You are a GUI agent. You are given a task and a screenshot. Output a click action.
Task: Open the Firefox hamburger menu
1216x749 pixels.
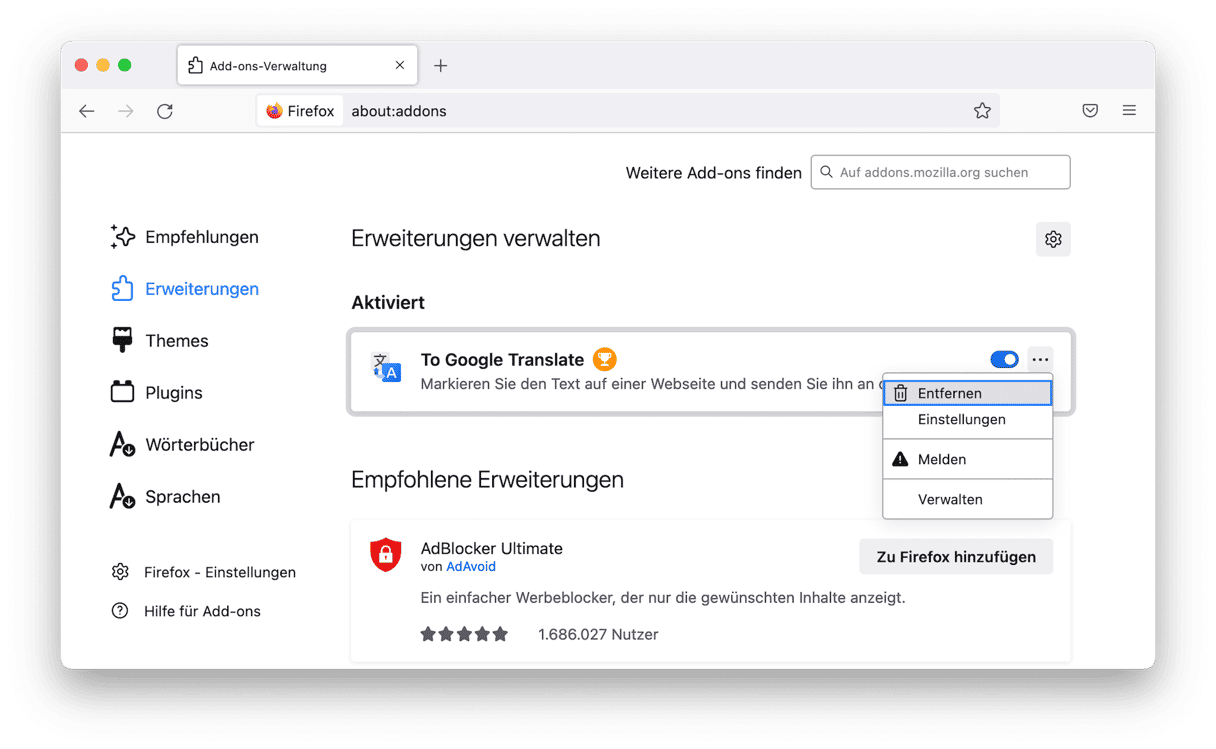tap(1129, 111)
